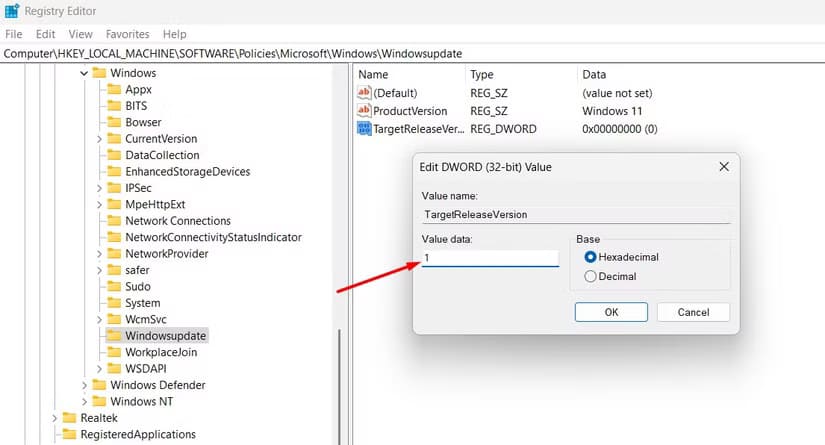
Task: Expand the Realtek key
Action: (54, 418)
